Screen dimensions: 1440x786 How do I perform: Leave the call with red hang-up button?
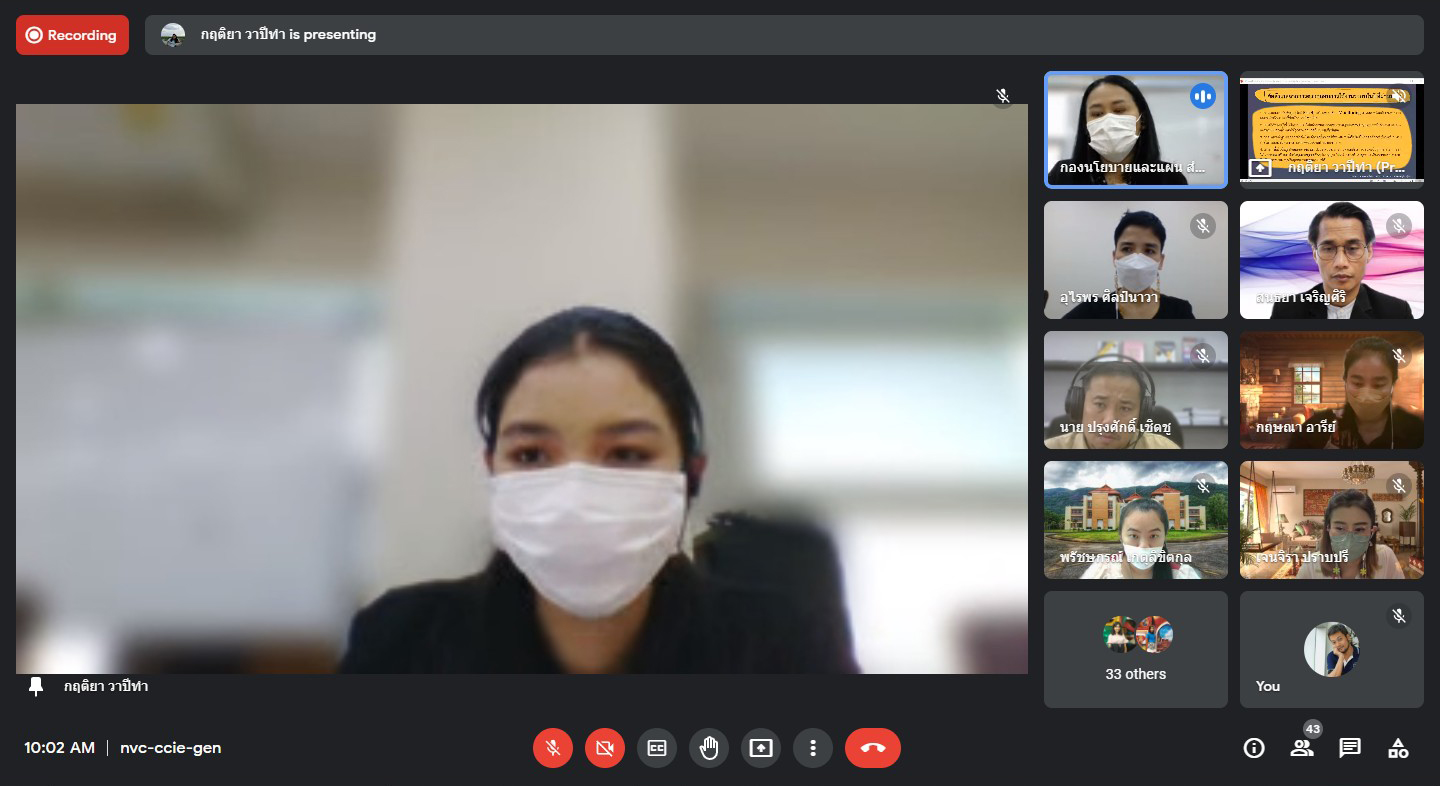pyautogui.click(x=872, y=748)
